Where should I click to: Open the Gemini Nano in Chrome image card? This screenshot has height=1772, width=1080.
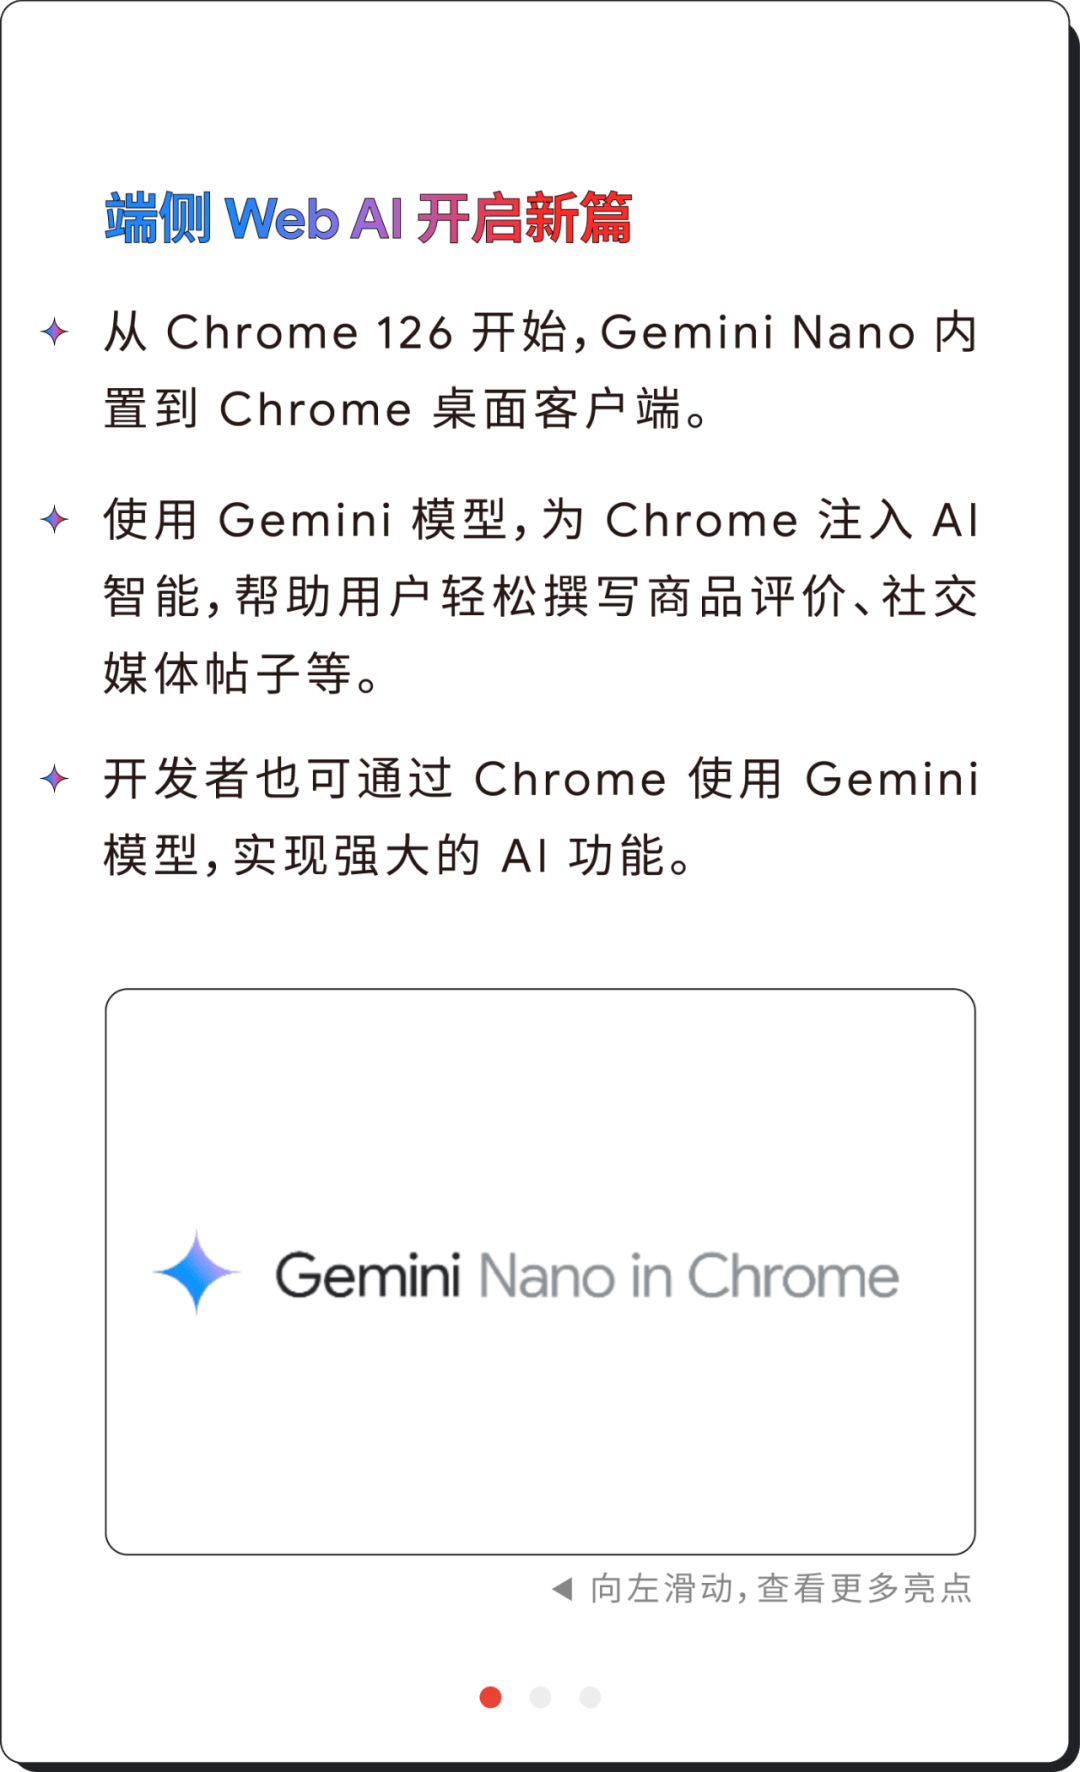(540, 1271)
